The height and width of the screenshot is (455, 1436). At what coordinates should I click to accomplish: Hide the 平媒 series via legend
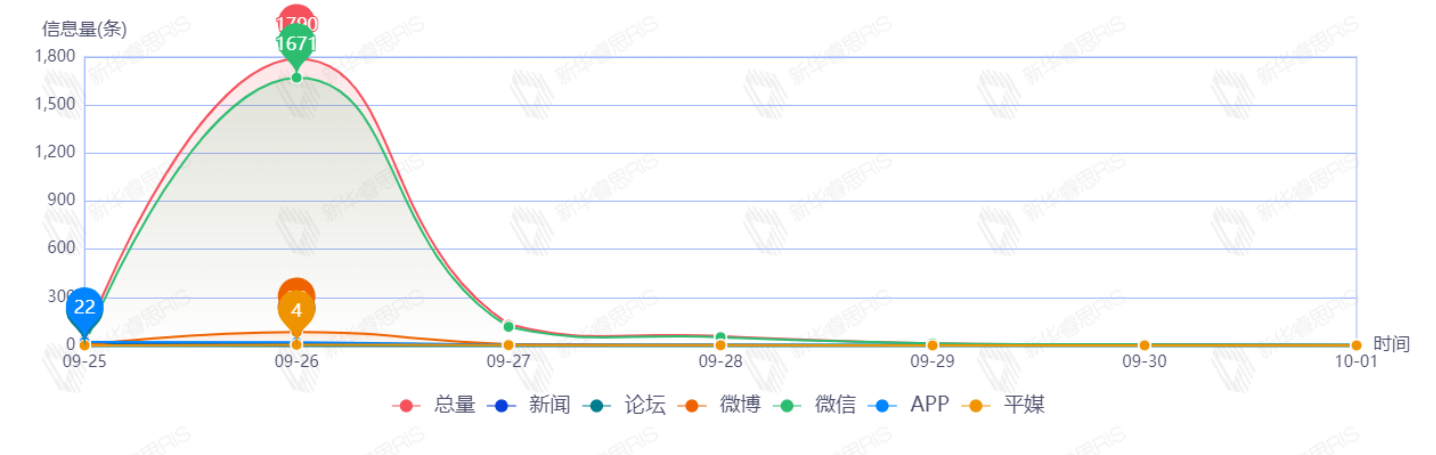(1004, 405)
